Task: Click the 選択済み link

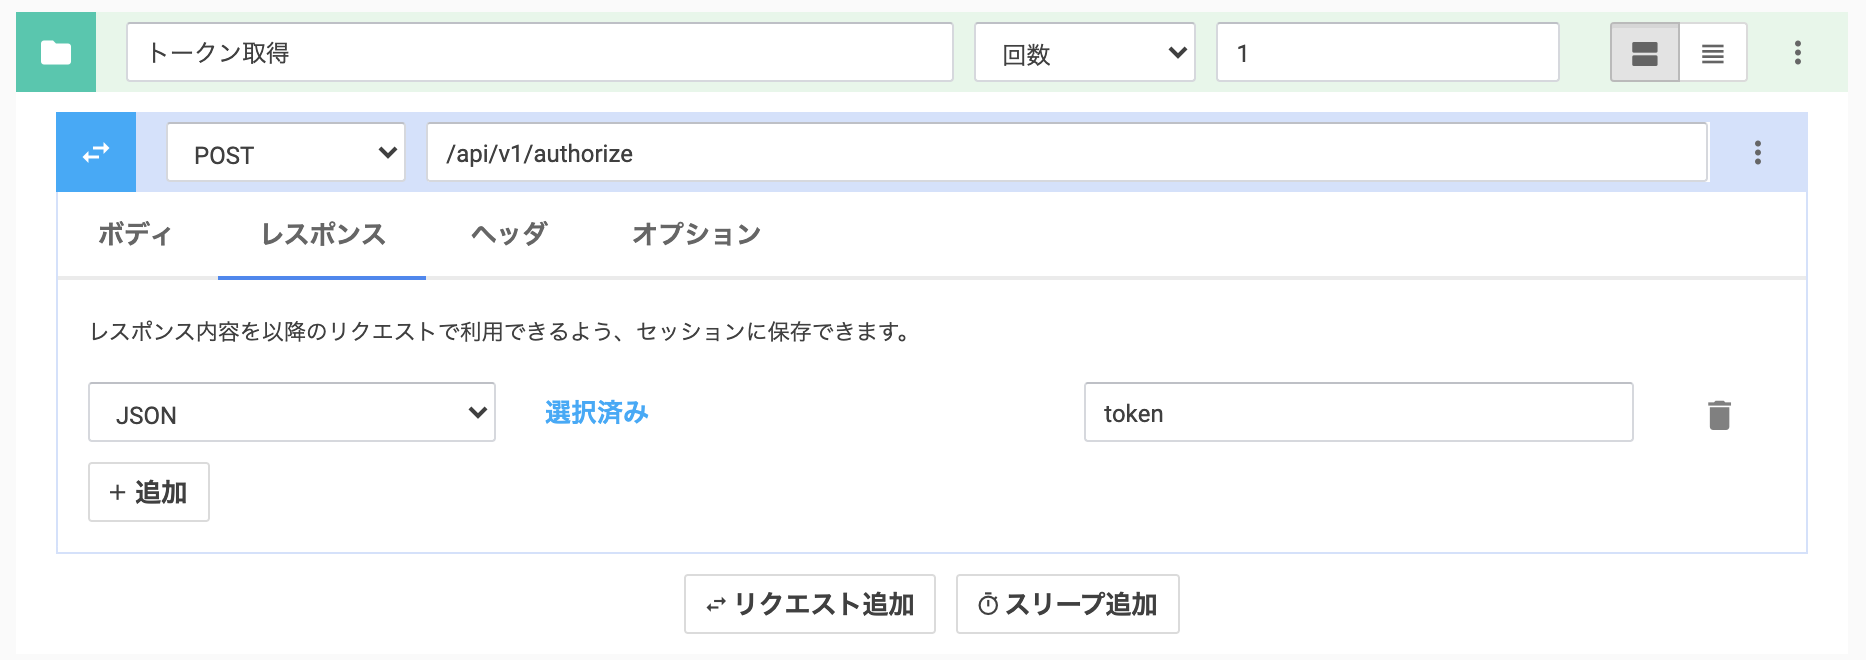Action: point(596,412)
